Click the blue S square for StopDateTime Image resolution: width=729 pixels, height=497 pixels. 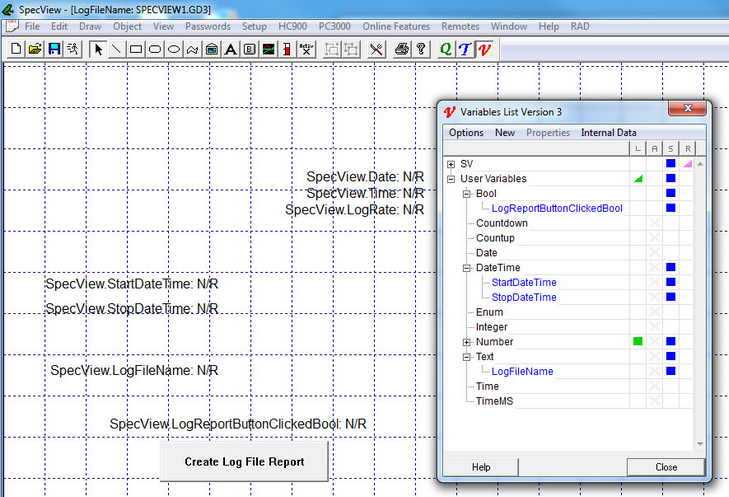point(670,297)
